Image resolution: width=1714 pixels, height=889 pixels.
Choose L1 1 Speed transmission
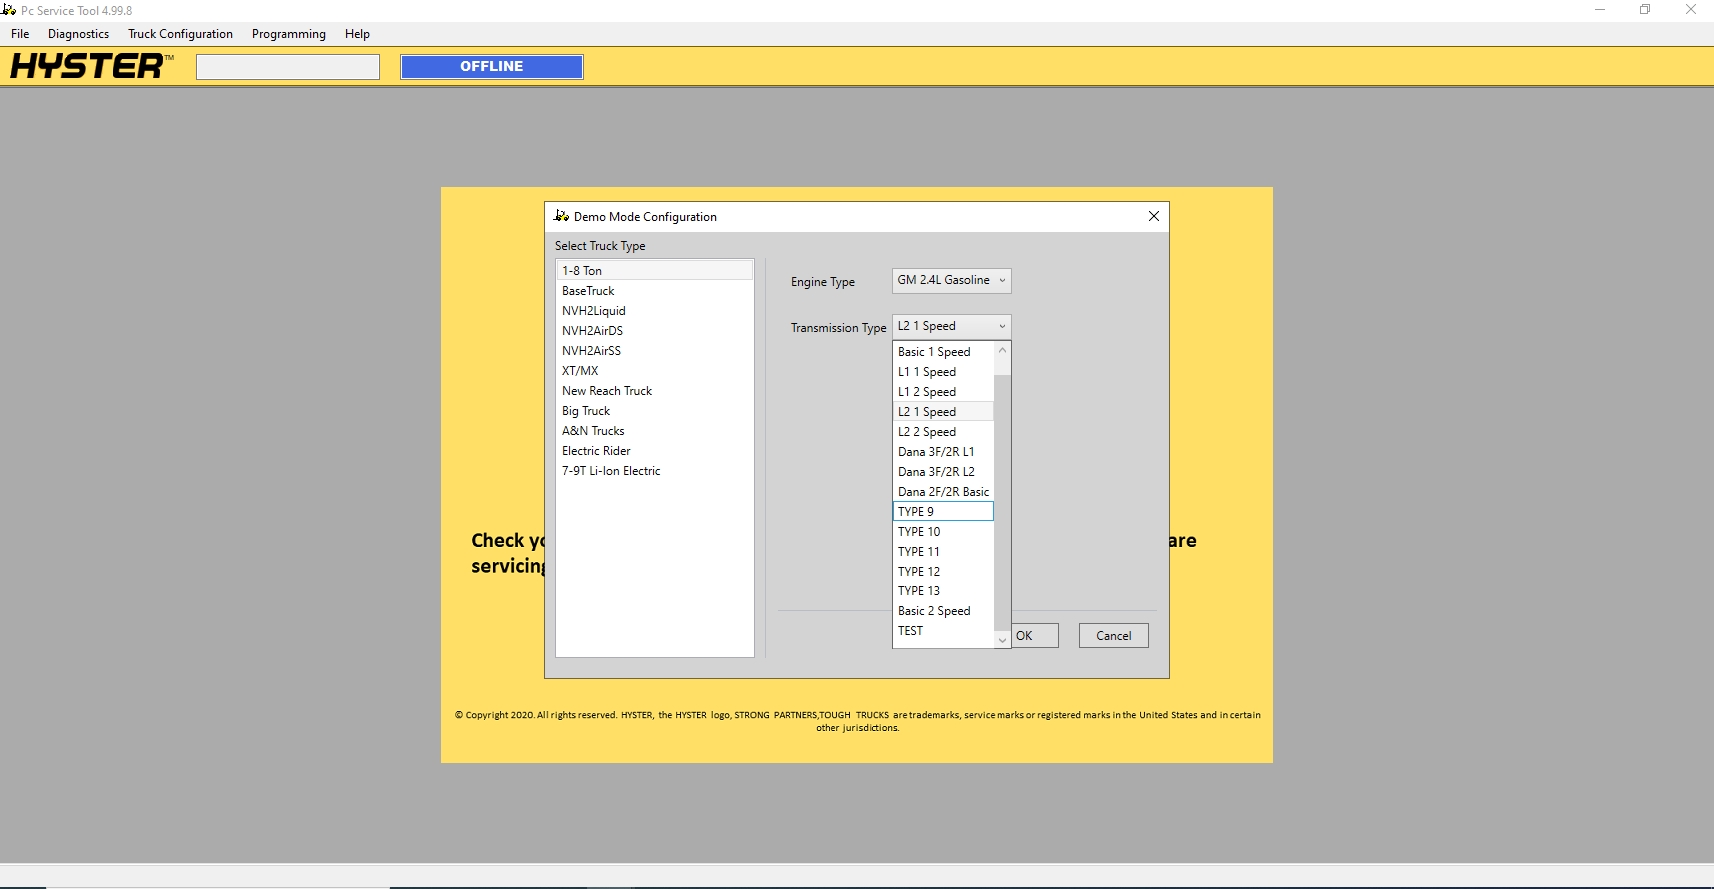point(943,372)
